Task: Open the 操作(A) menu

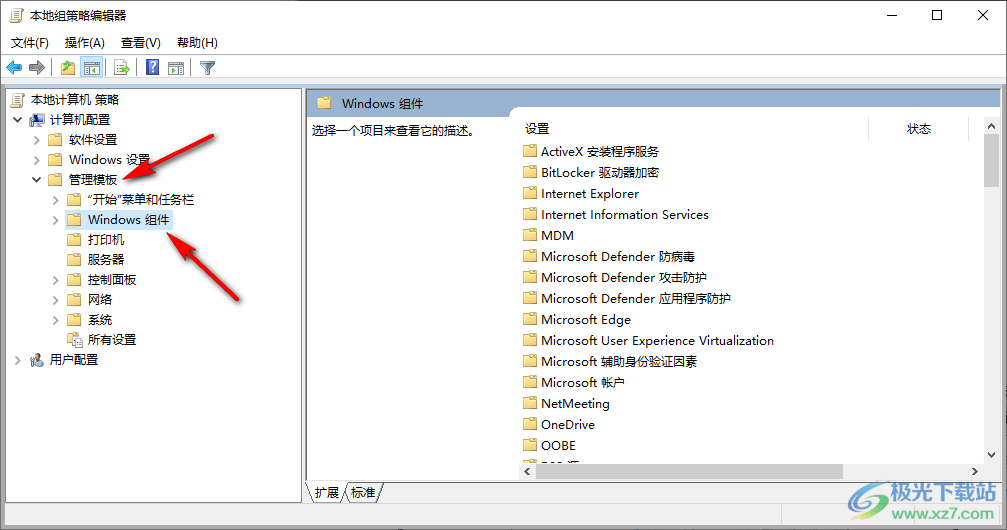Action: [85, 43]
